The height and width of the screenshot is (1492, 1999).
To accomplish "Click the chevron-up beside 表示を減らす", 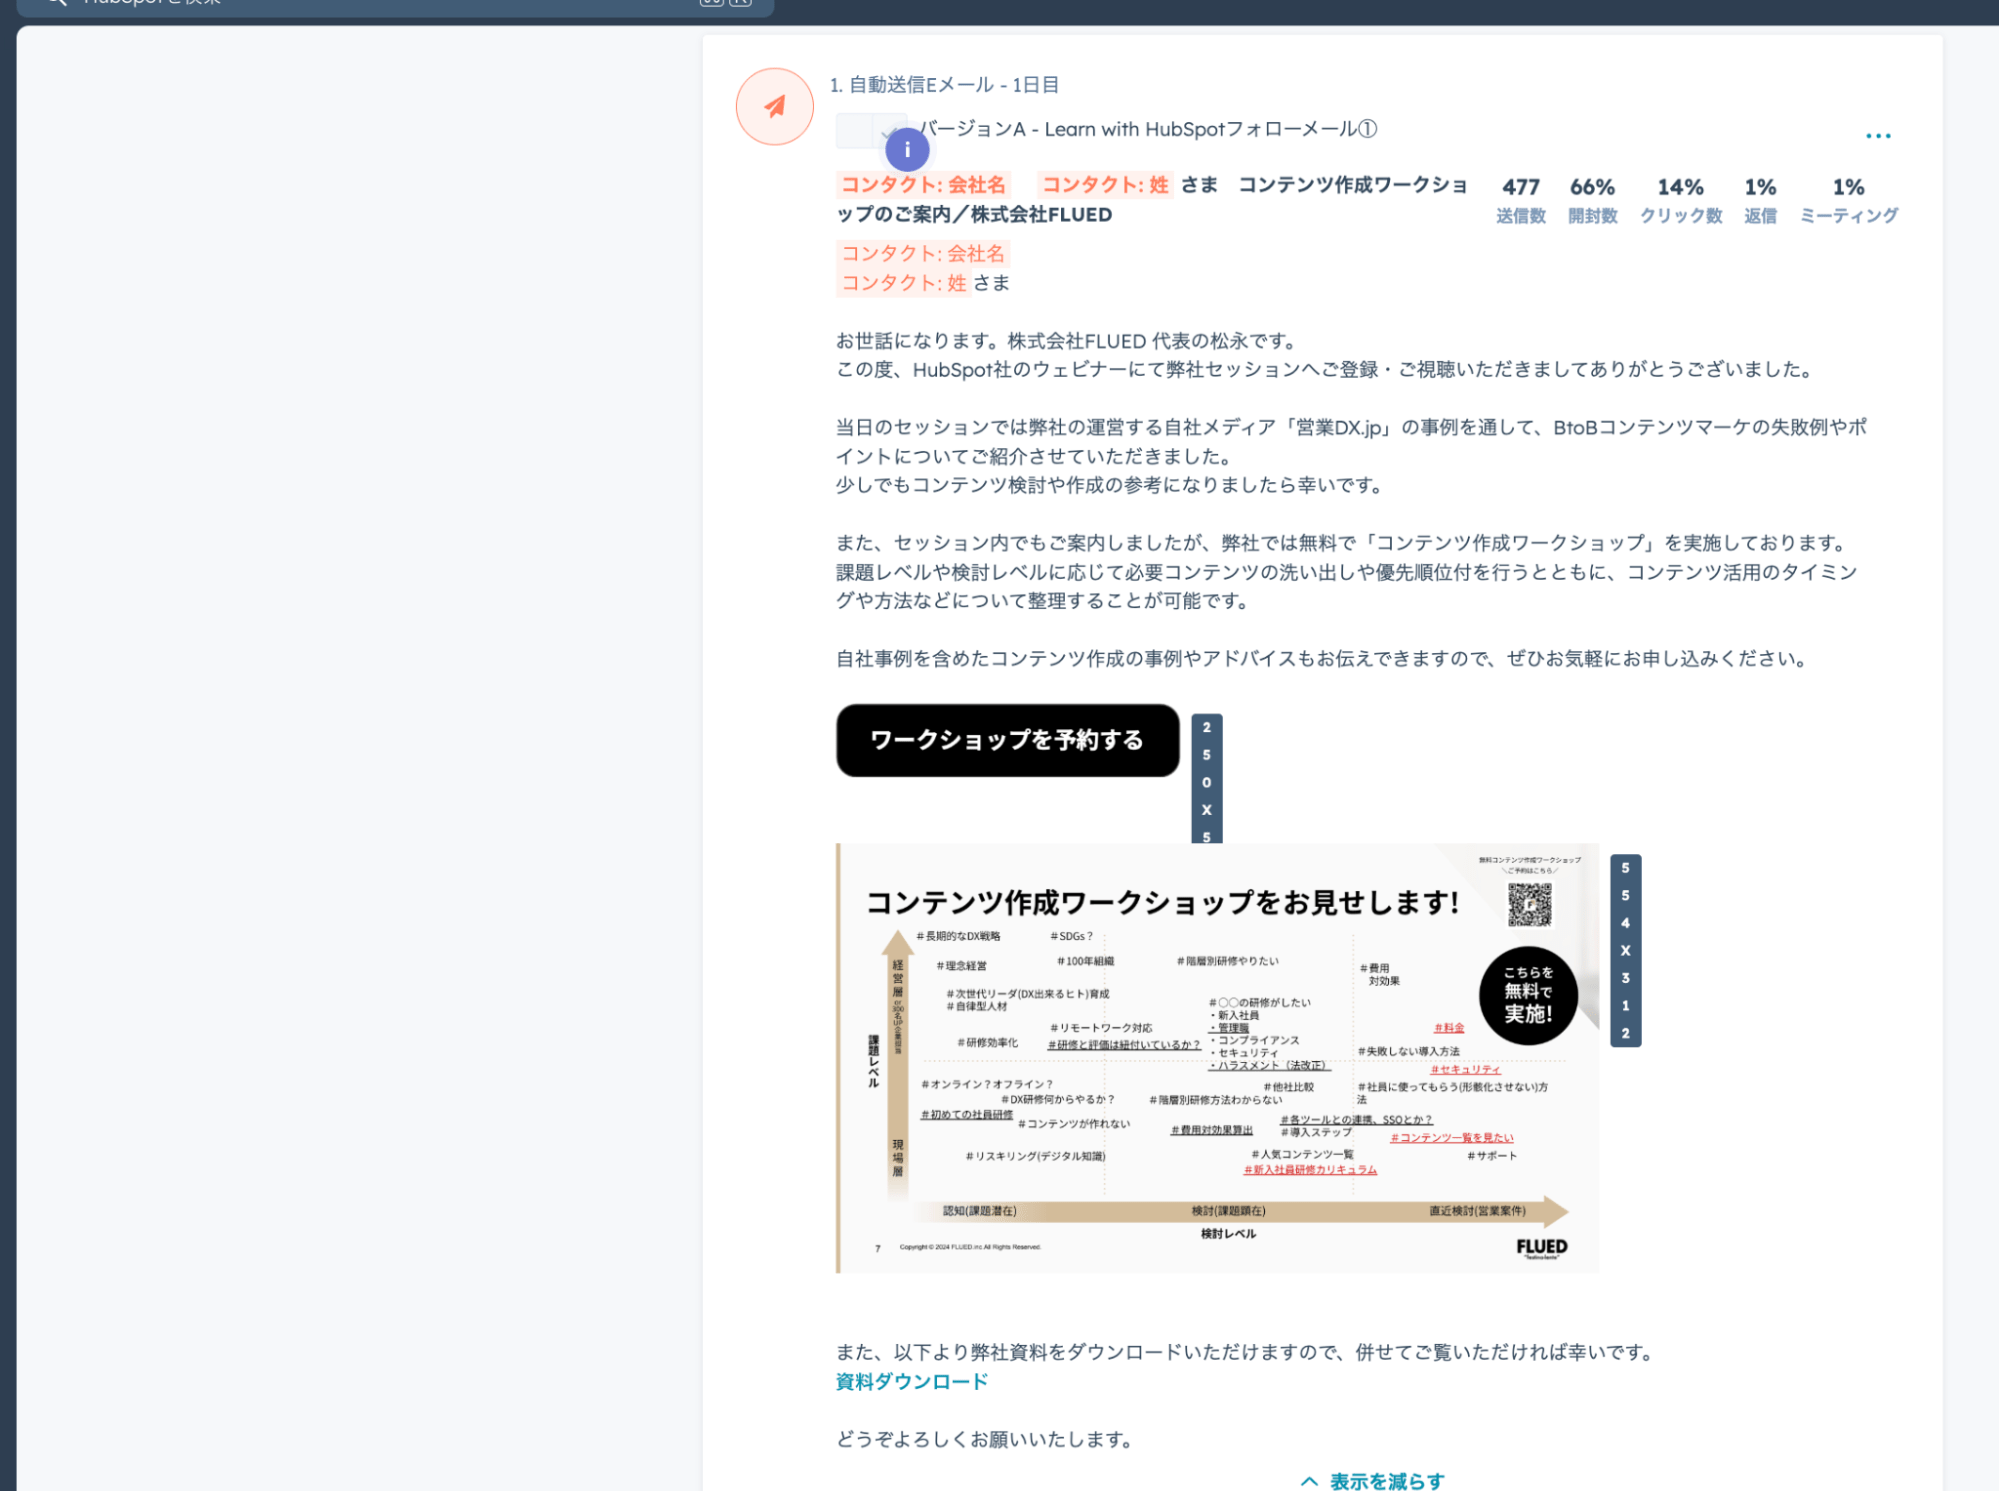I will pos(1308,1481).
